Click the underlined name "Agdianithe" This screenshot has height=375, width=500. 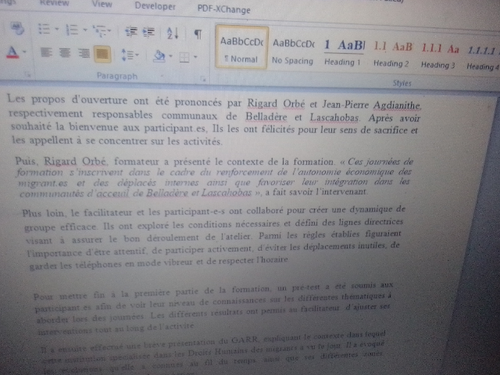pyautogui.click(x=396, y=106)
